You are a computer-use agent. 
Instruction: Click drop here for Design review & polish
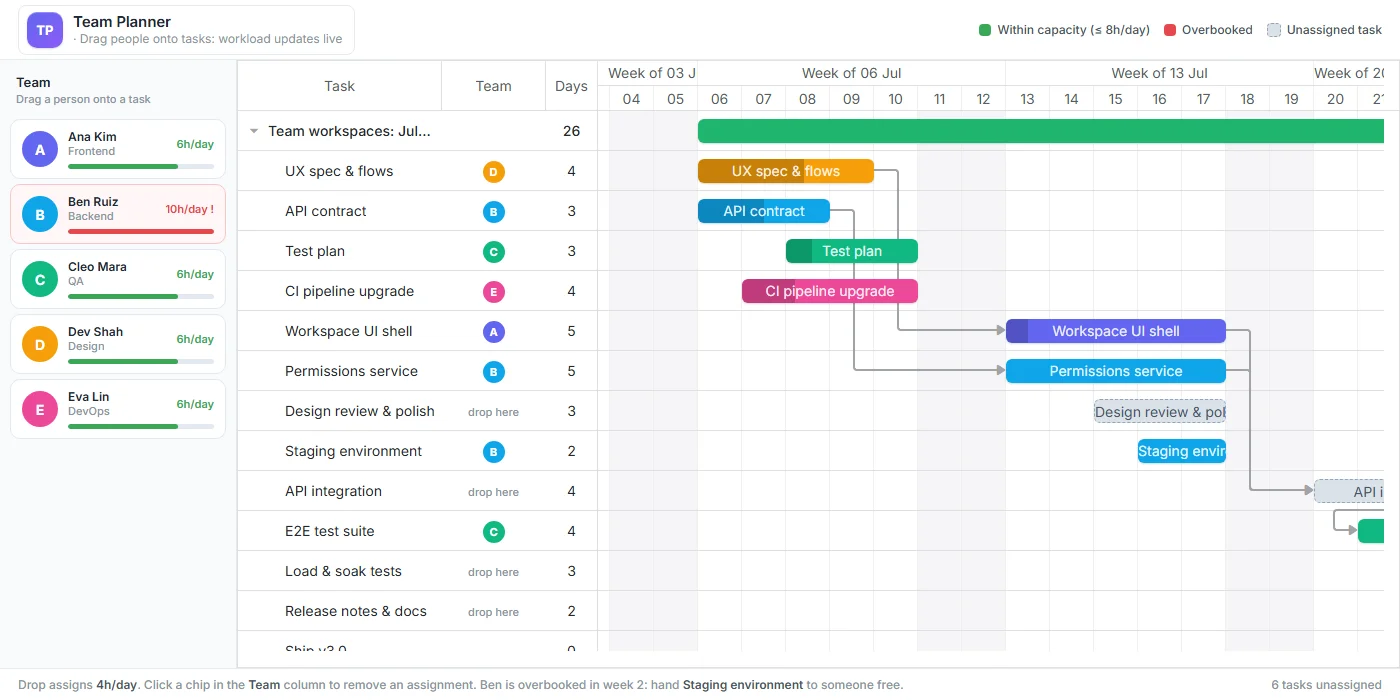point(493,412)
